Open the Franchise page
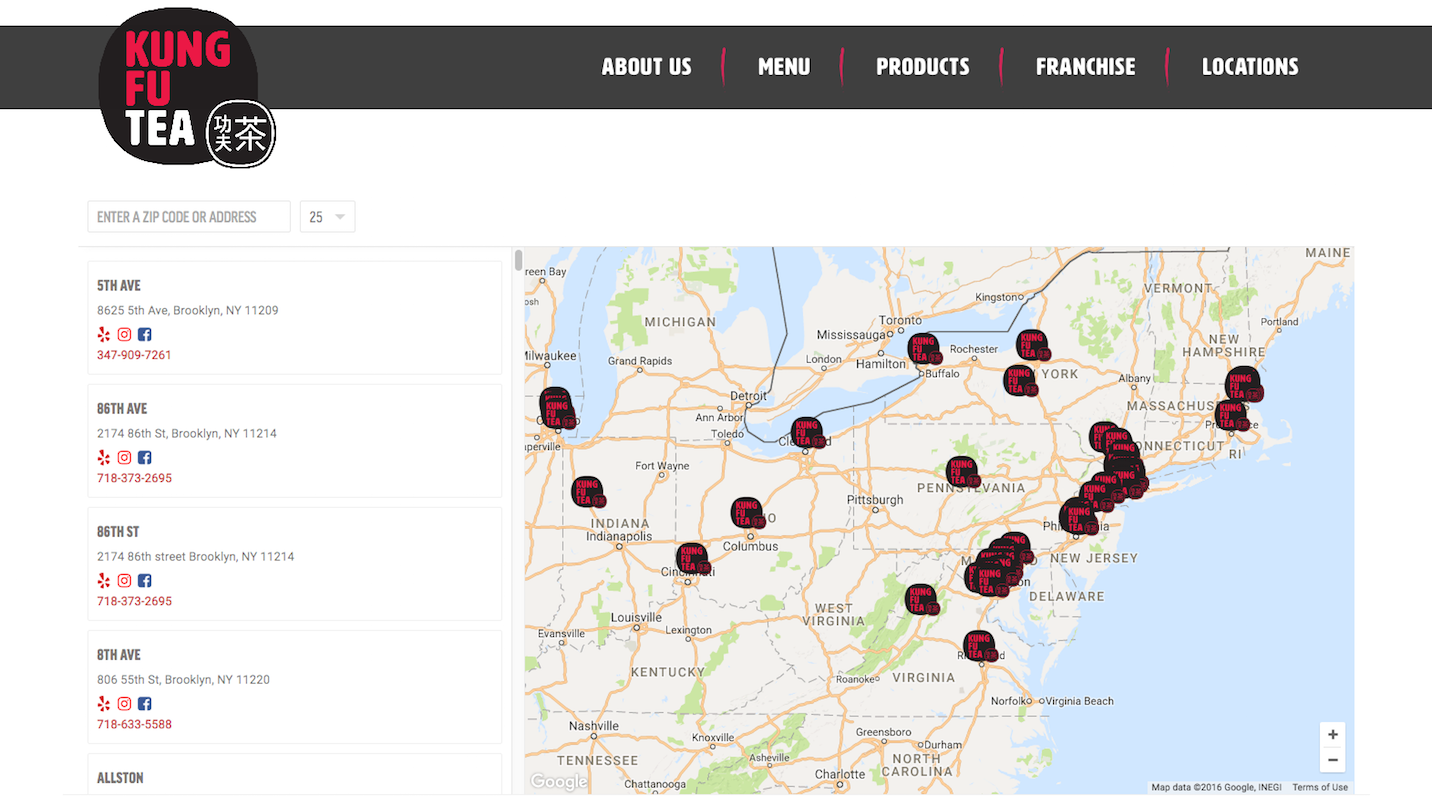This screenshot has height=806, width=1432. (x=1085, y=67)
